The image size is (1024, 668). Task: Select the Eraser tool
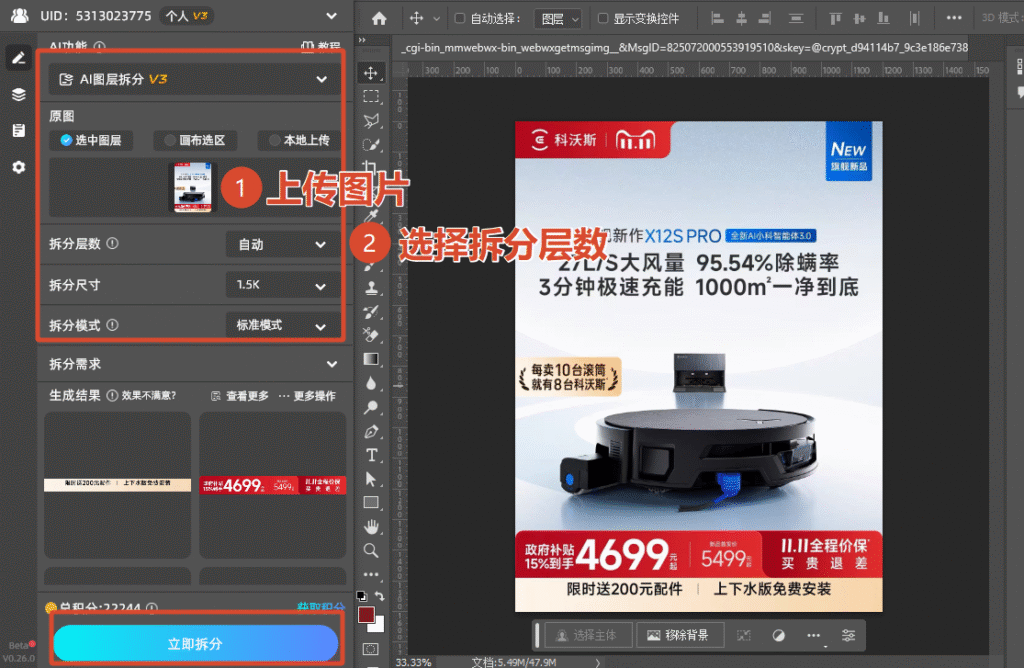(x=371, y=335)
